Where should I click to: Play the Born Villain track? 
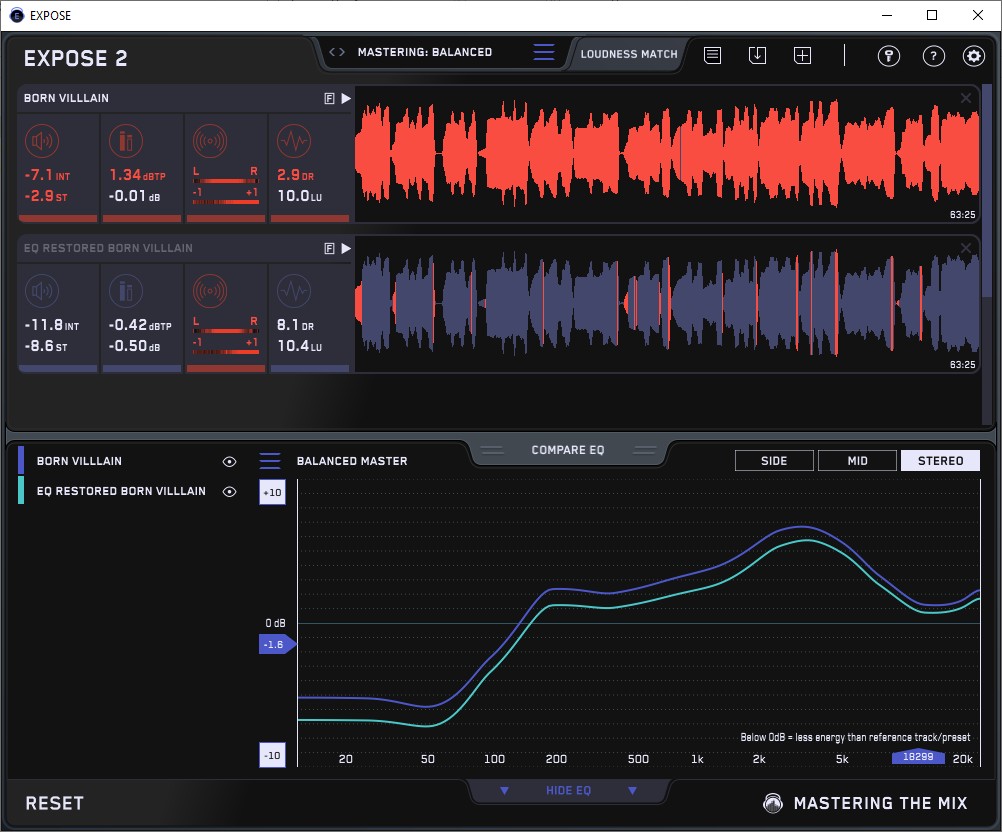tap(346, 99)
